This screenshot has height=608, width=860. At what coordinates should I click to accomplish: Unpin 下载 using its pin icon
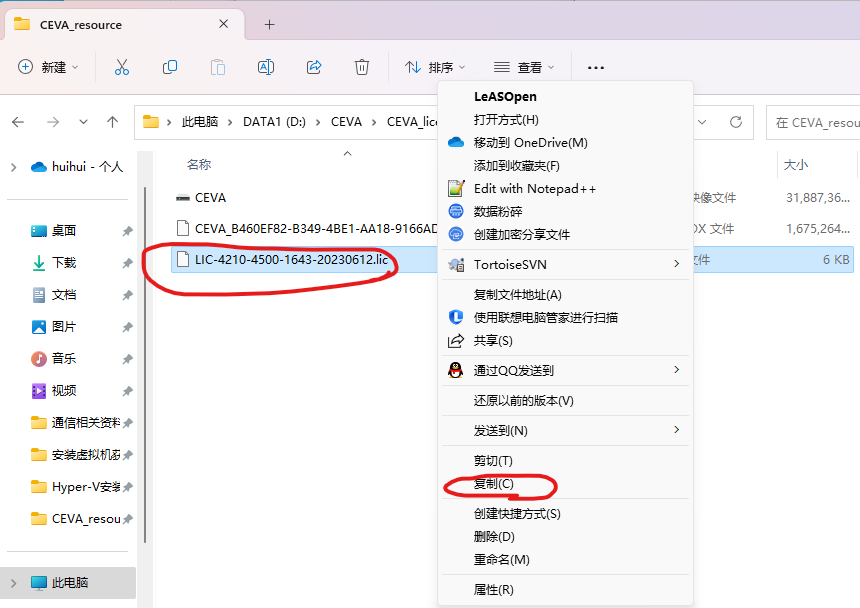(x=127, y=263)
